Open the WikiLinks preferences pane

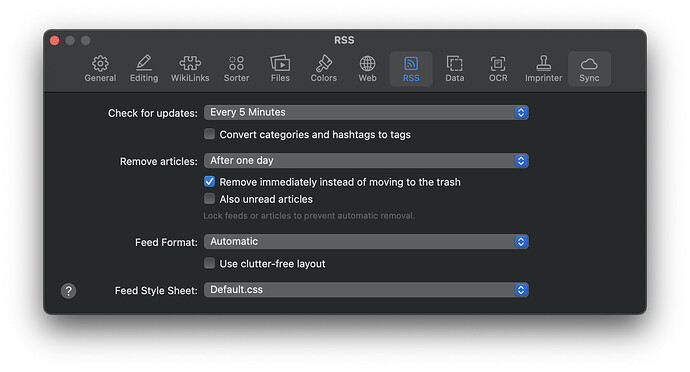pos(190,69)
